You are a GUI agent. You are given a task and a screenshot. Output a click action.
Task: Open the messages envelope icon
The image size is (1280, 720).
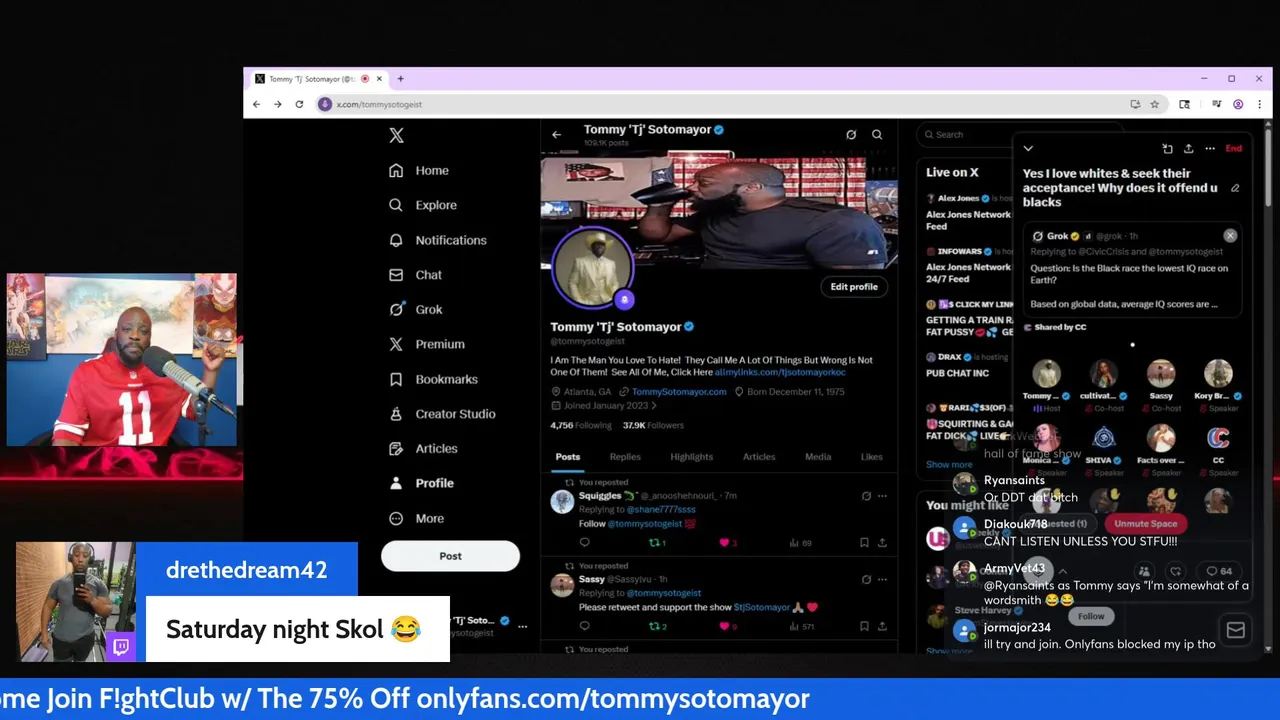coord(1235,630)
